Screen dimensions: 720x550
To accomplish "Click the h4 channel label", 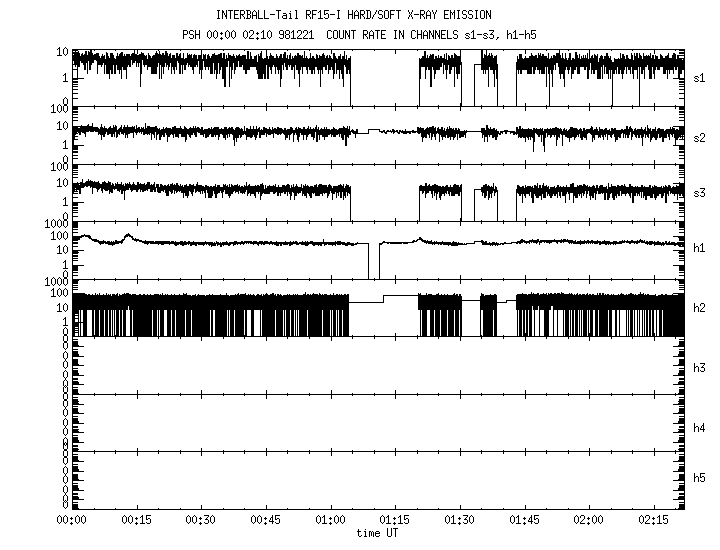I will (699, 428).
